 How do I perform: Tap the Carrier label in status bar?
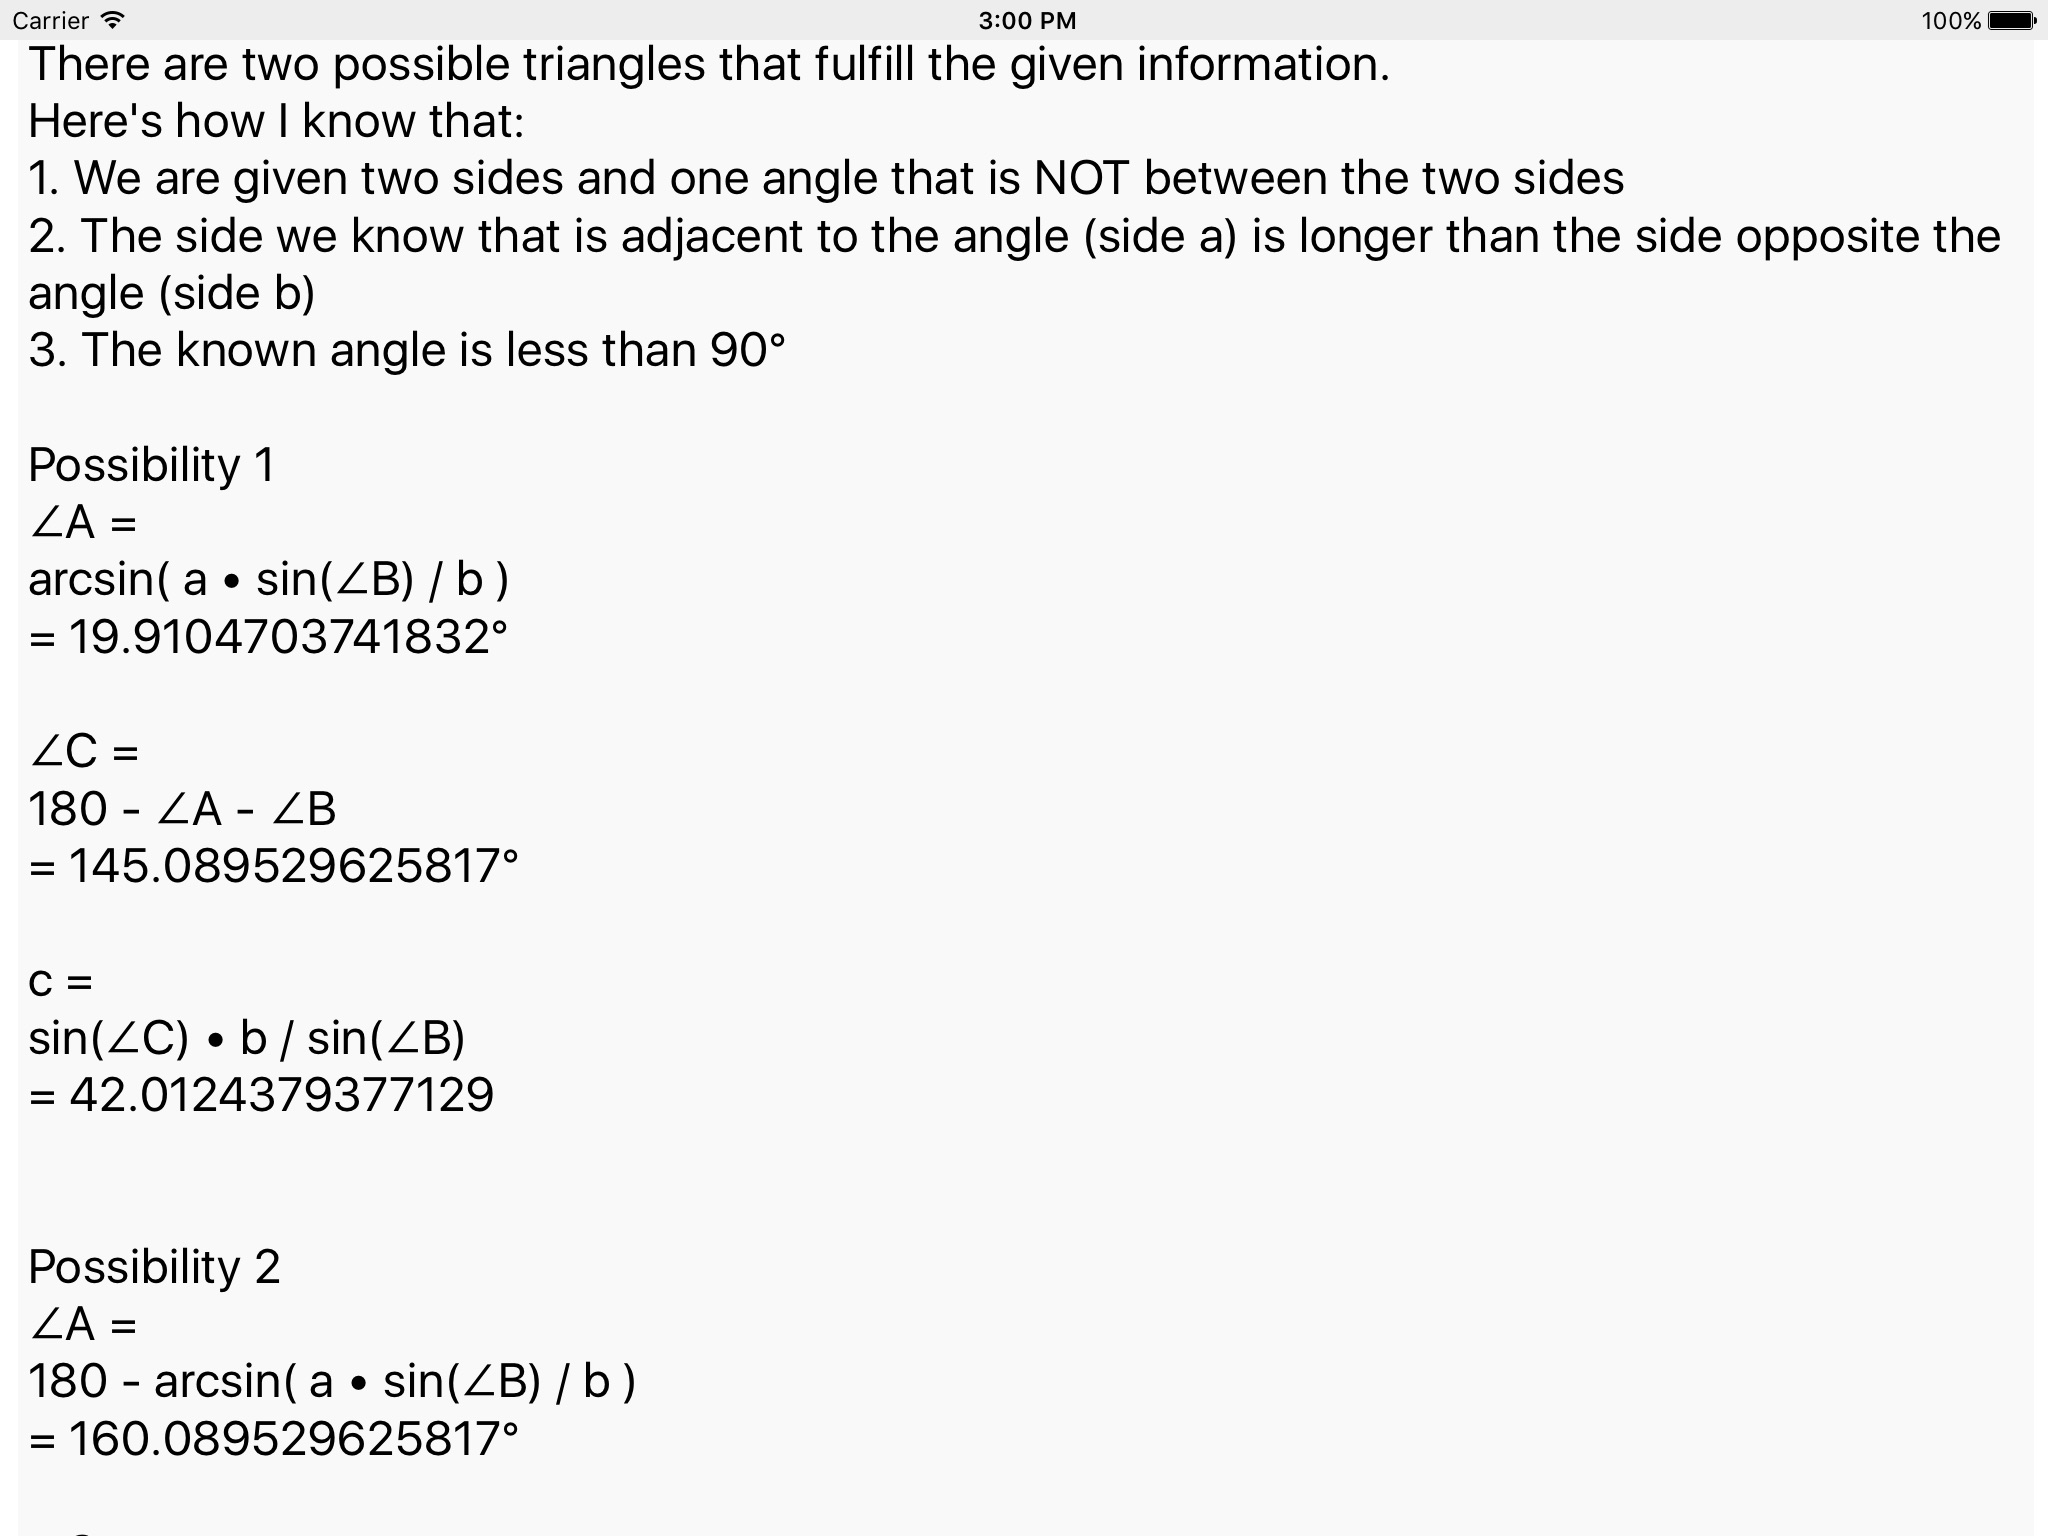click(50, 20)
